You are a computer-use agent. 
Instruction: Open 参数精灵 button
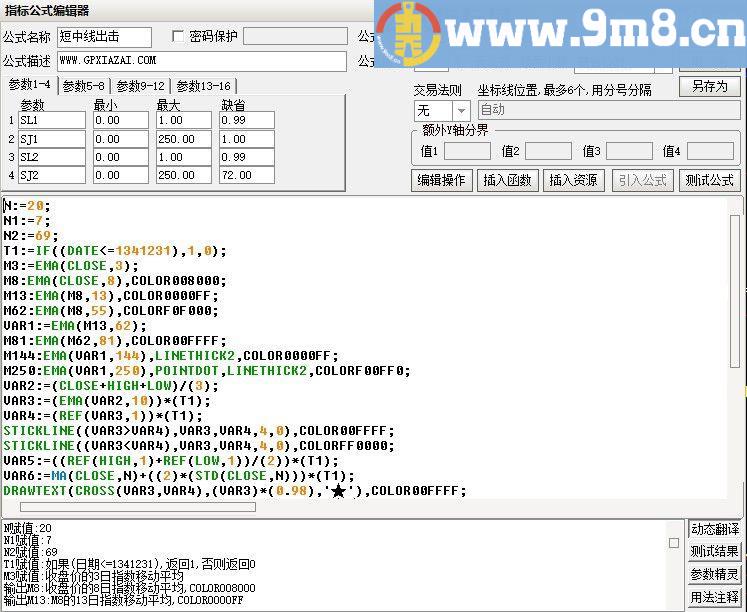click(x=714, y=575)
